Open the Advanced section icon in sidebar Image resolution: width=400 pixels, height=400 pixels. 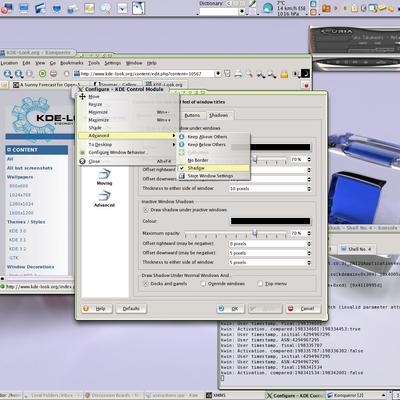point(104,199)
